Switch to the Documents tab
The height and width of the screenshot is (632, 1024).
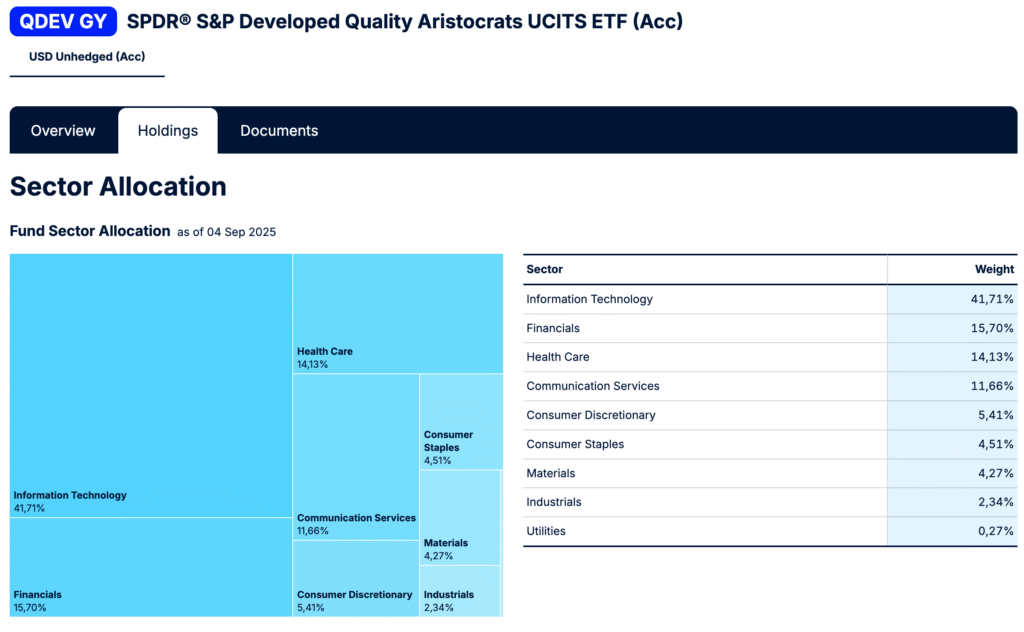coord(279,131)
